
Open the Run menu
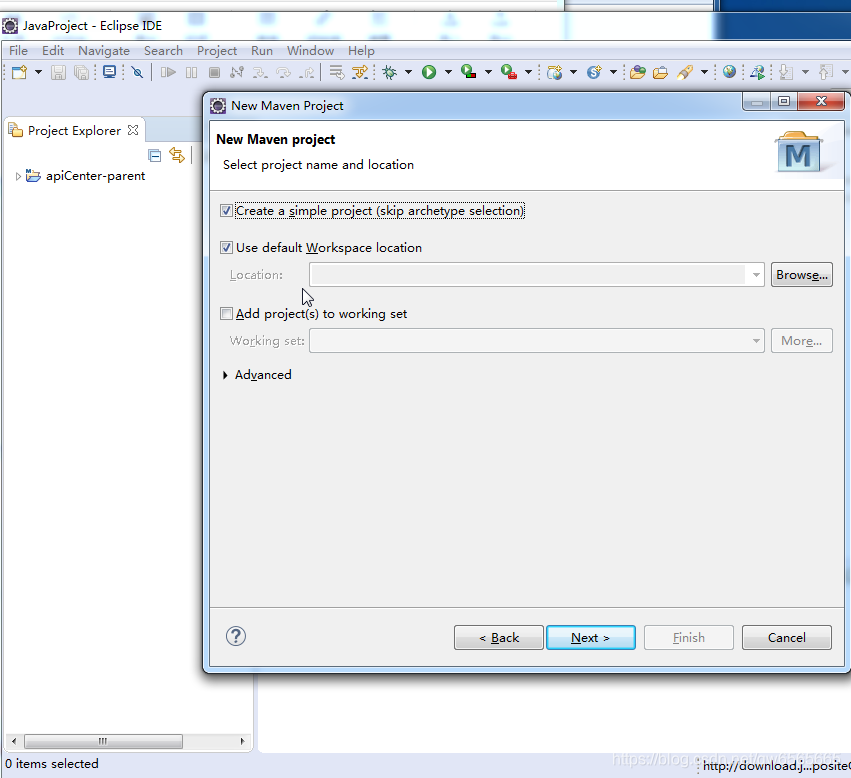pyautogui.click(x=262, y=50)
